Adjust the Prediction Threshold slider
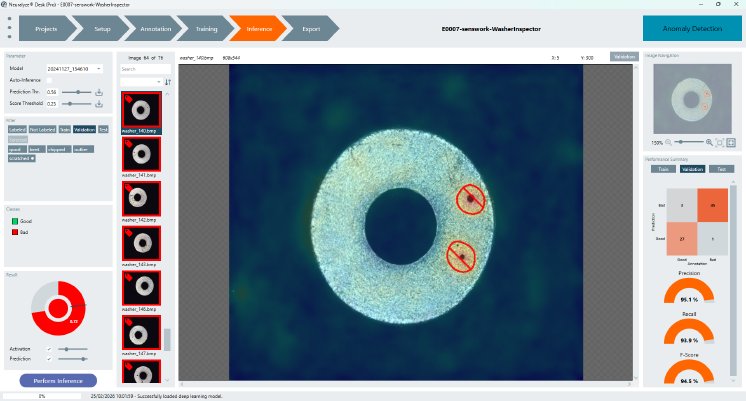 (x=76, y=92)
